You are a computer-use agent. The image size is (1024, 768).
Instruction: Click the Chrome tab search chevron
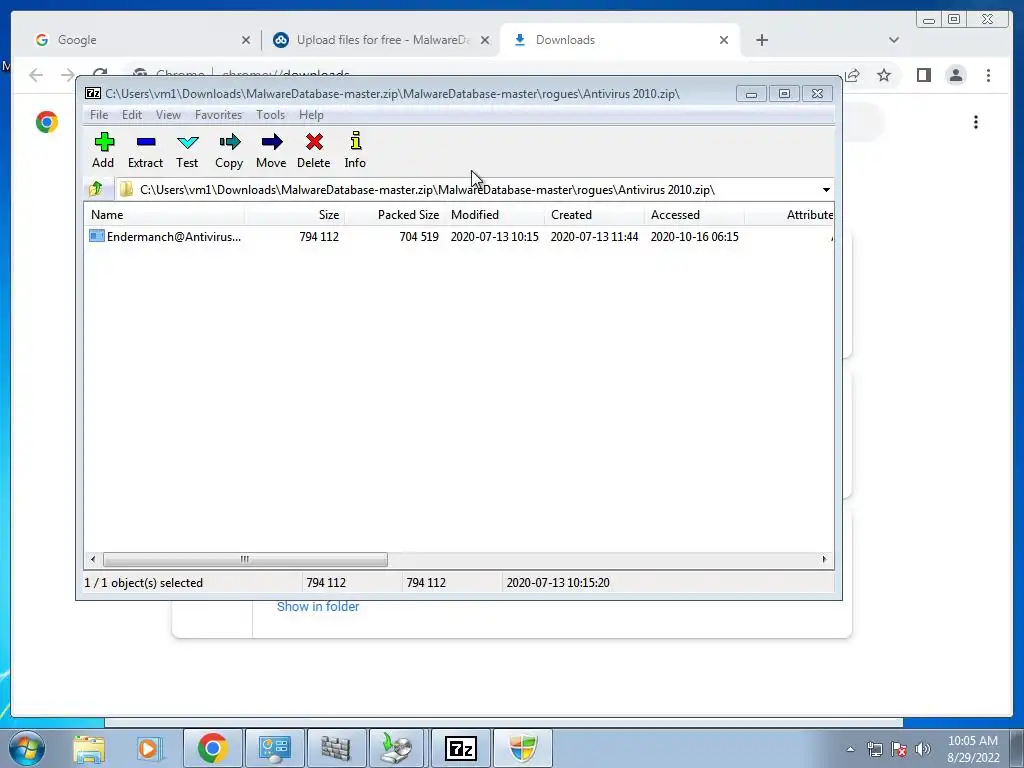click(894, 40)
